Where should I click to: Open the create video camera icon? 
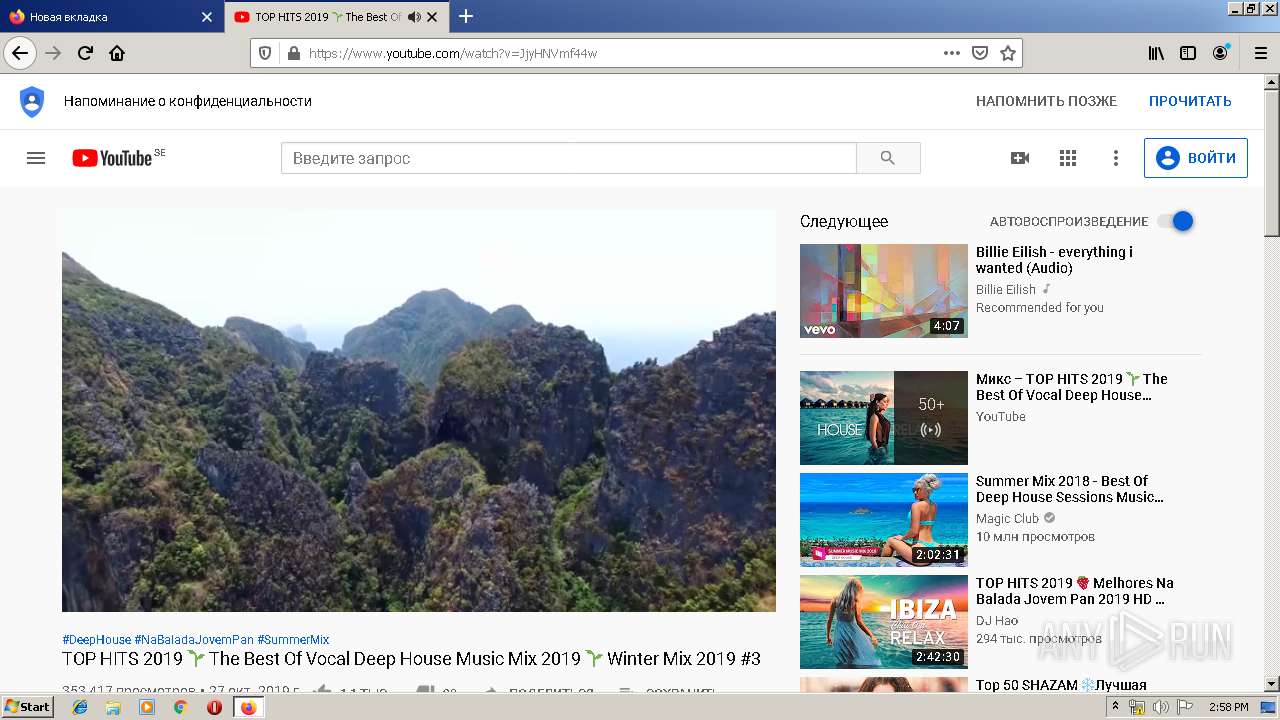[x=1020, y=158]
